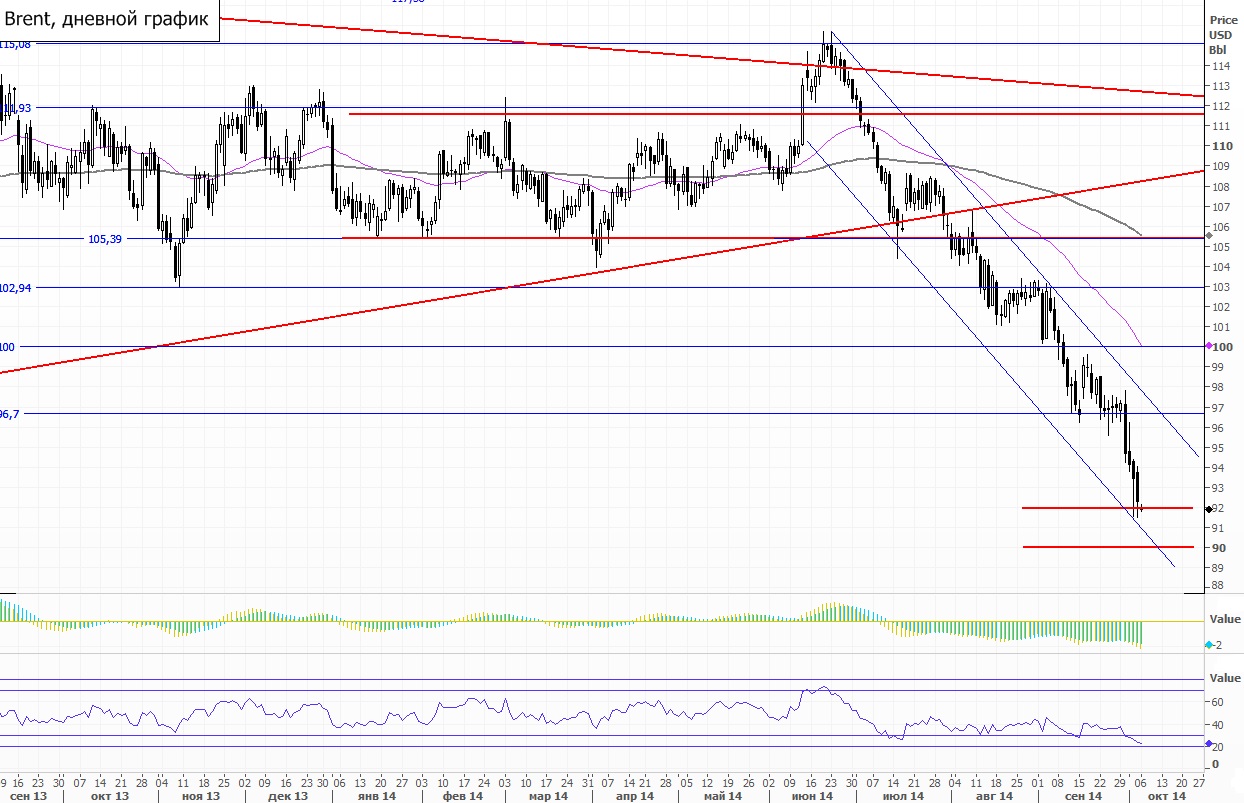Click 'мар 14' month label on axis

pyautogui.click(x=547, y=796)
